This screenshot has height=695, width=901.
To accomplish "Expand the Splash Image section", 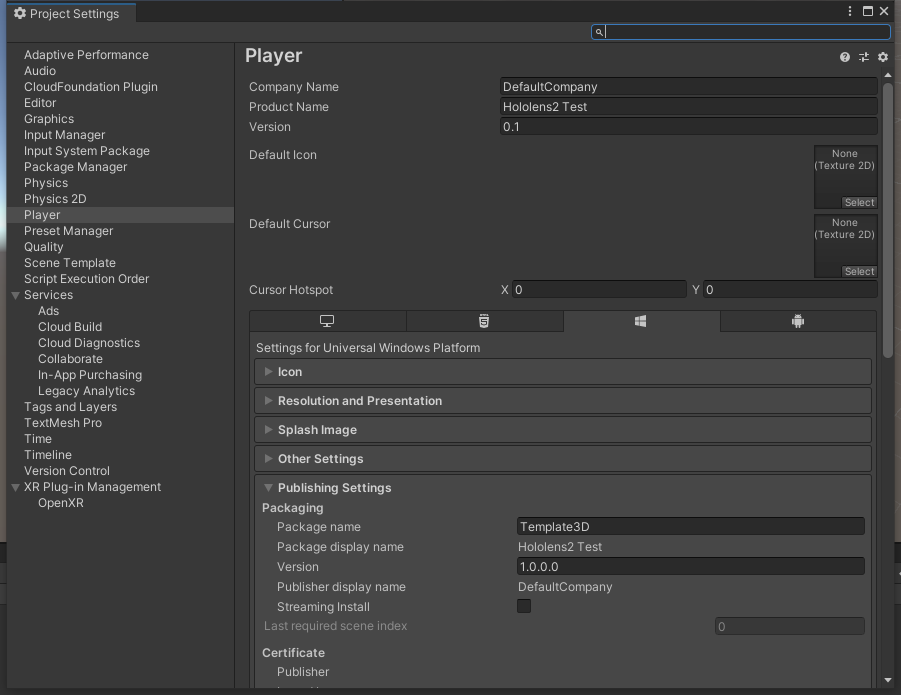I will point(563,430).
